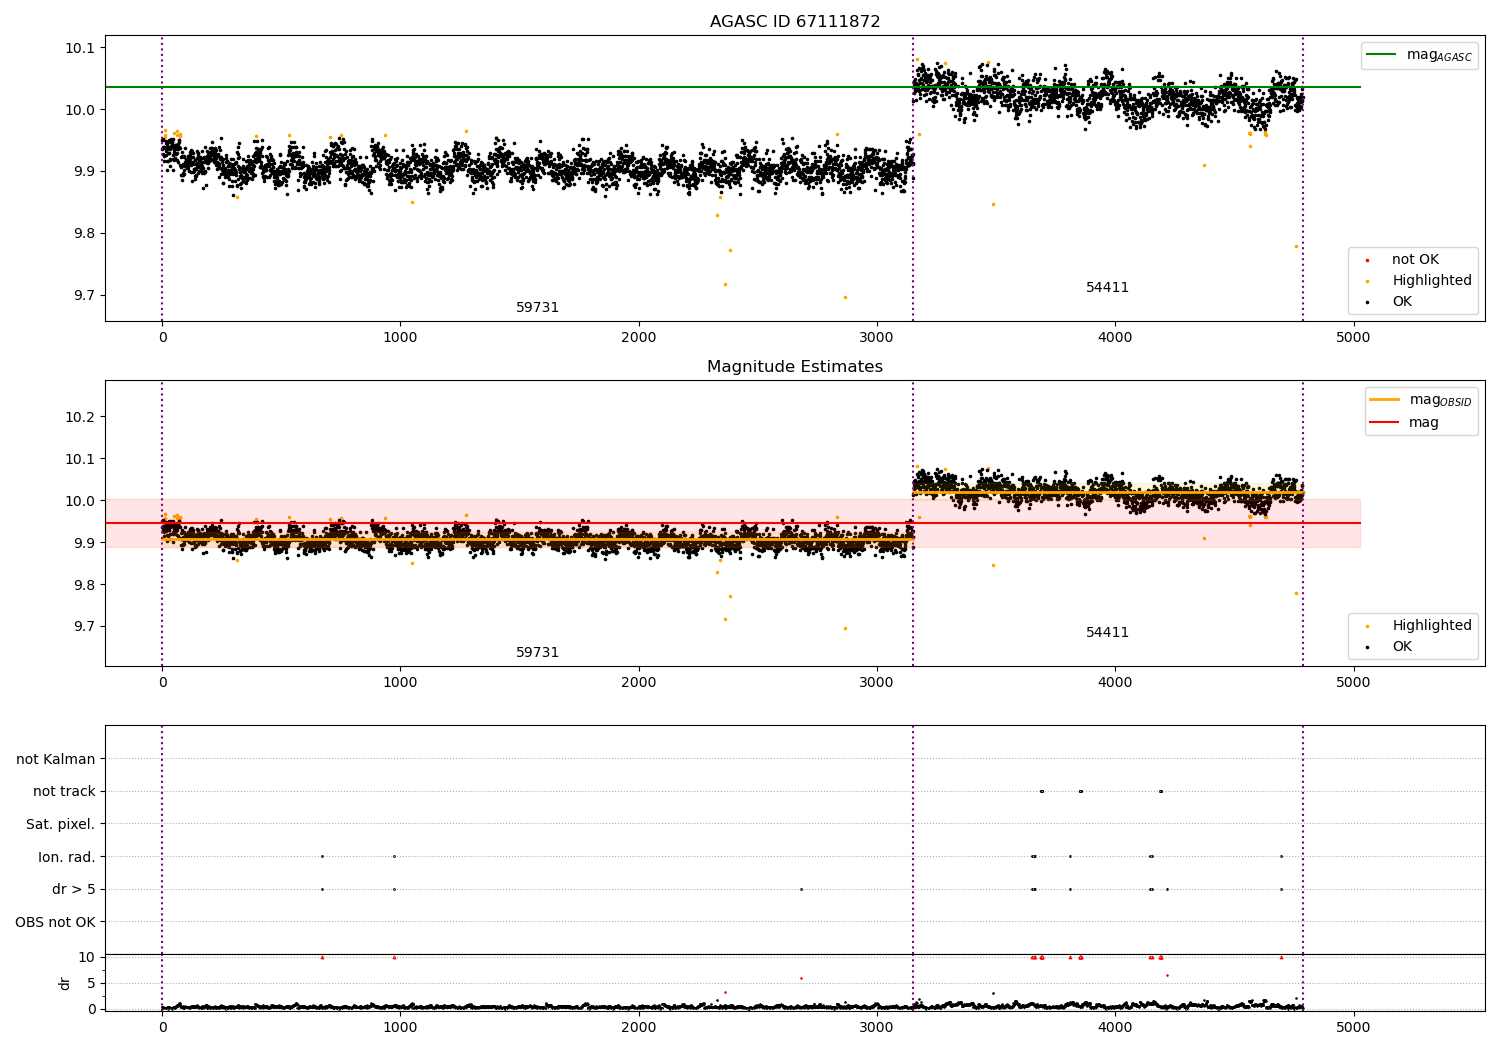This screenshot has height=1050, width=1500.
Task: Click the 54411 obsid label in the middle plot
Action: (1107, 633)
